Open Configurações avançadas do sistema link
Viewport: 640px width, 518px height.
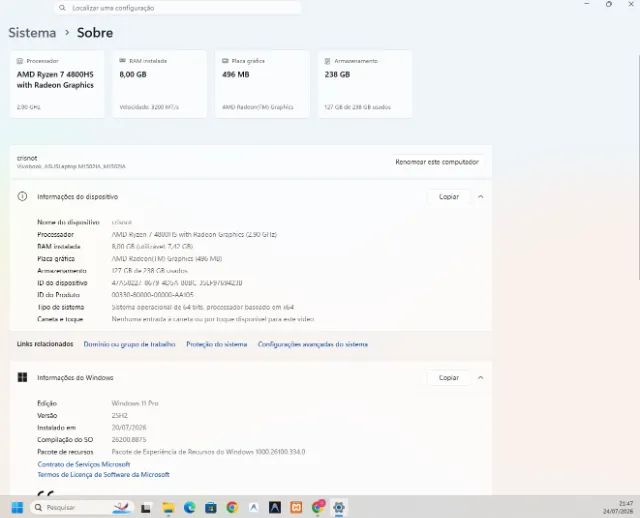313,344
